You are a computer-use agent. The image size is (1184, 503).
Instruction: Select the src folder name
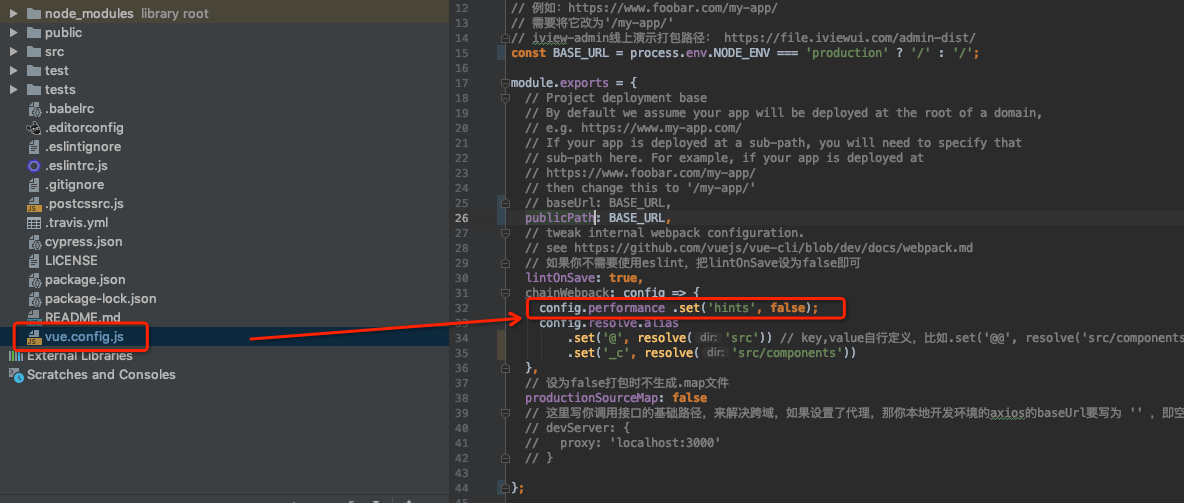coord(54,51)
